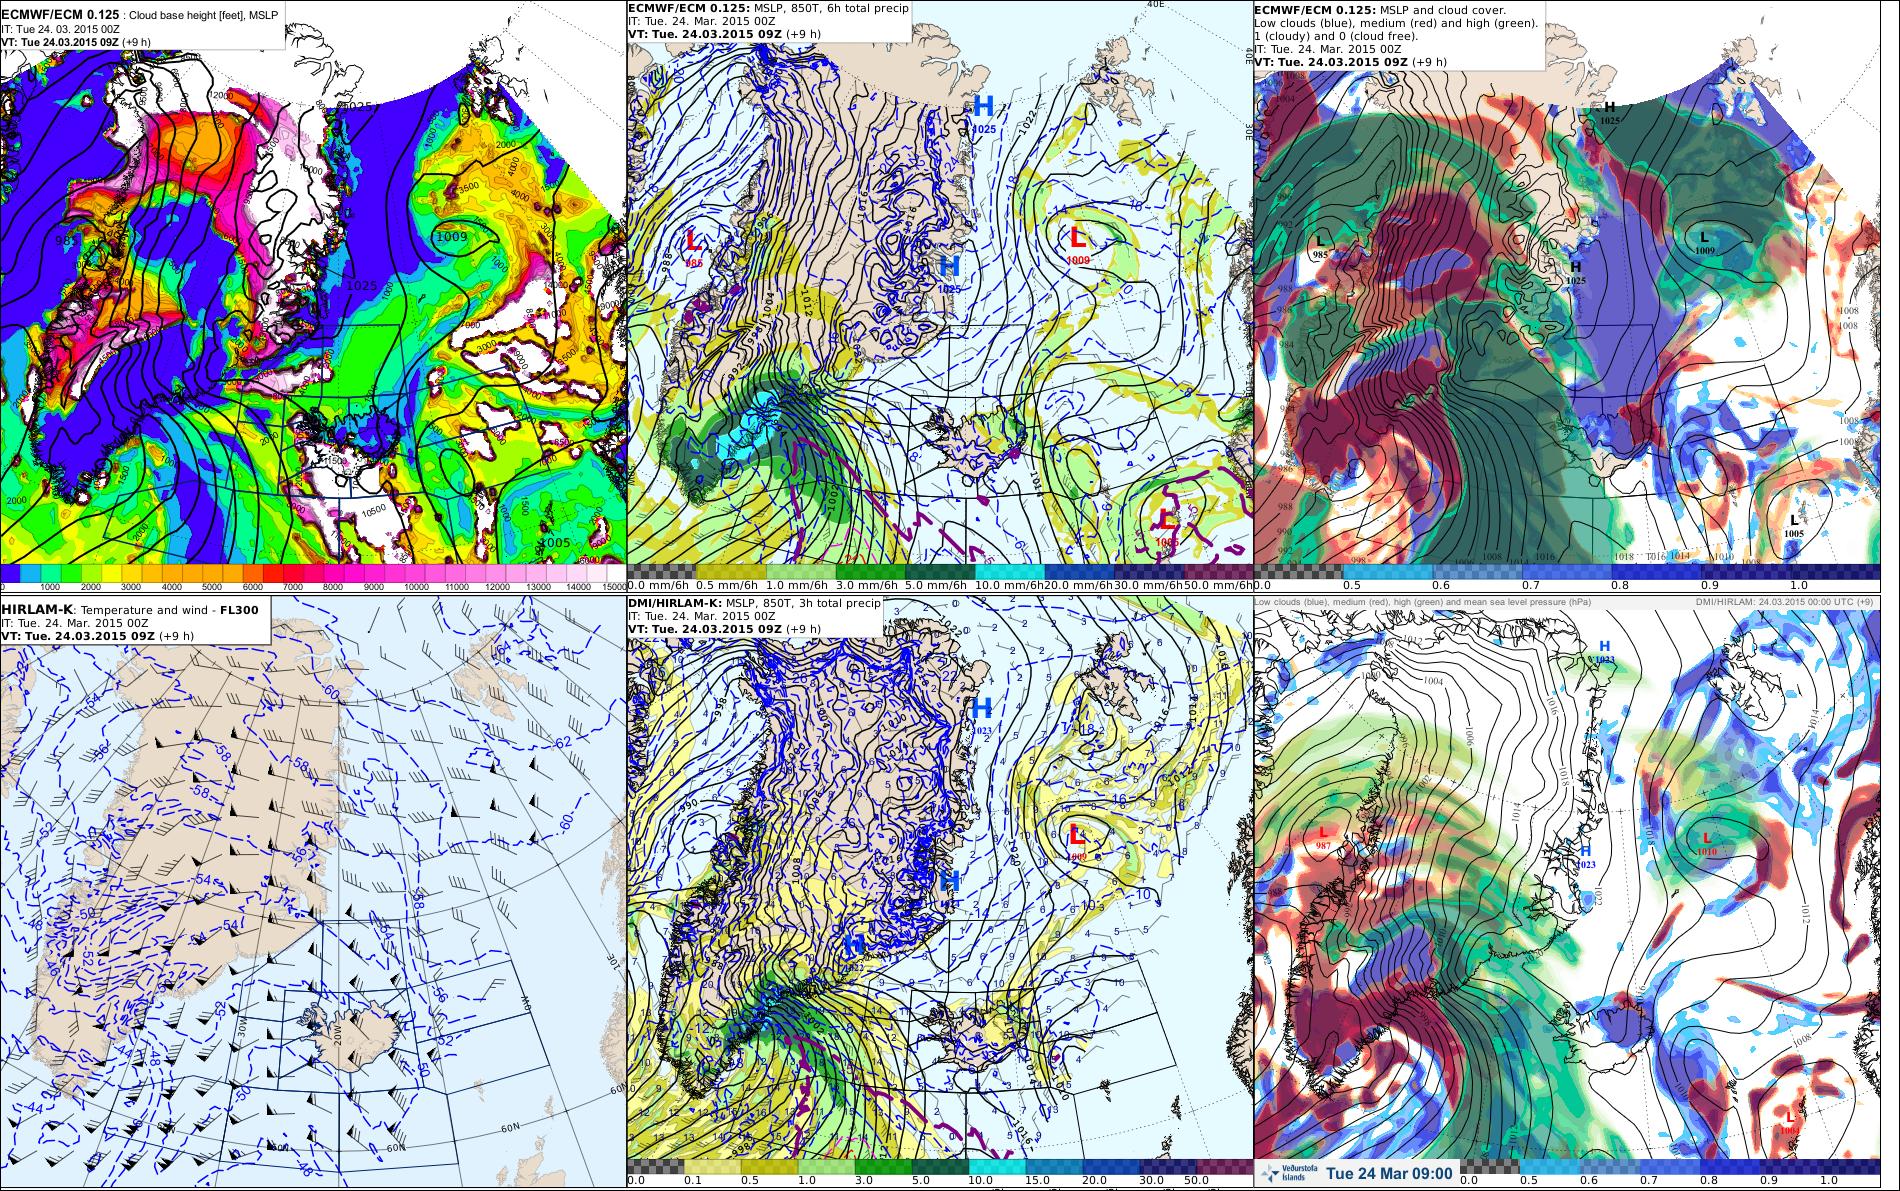1900x1191 pixels.
Task: Open the cloud base height map panel
Action: tap(313, 295)
